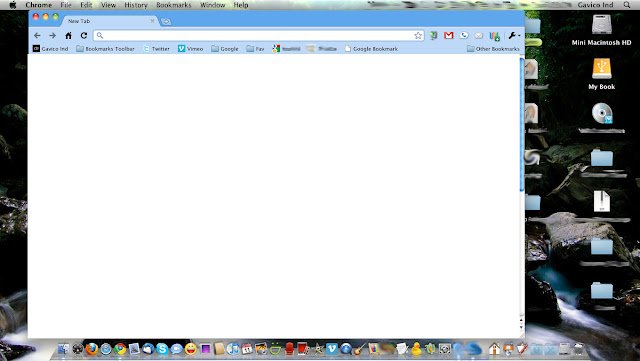Click the new tab button
Viewport: 640px width, 361px height.
tap(166, 21)
